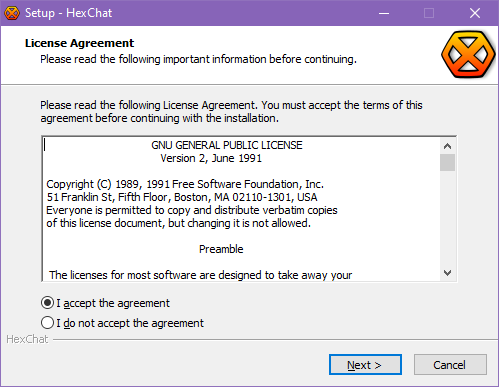Screen dimensions: 499x387
Task: Click the 'Version 2, June 1991' line
Action: tap(211, 158)
